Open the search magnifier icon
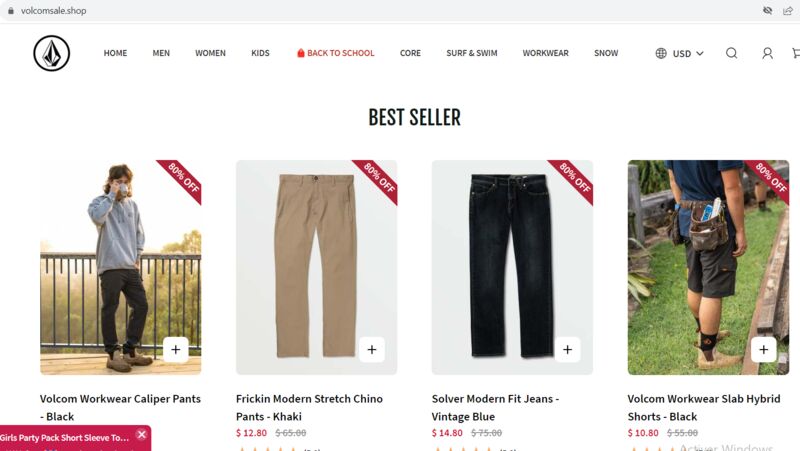 tap(731, 53)
